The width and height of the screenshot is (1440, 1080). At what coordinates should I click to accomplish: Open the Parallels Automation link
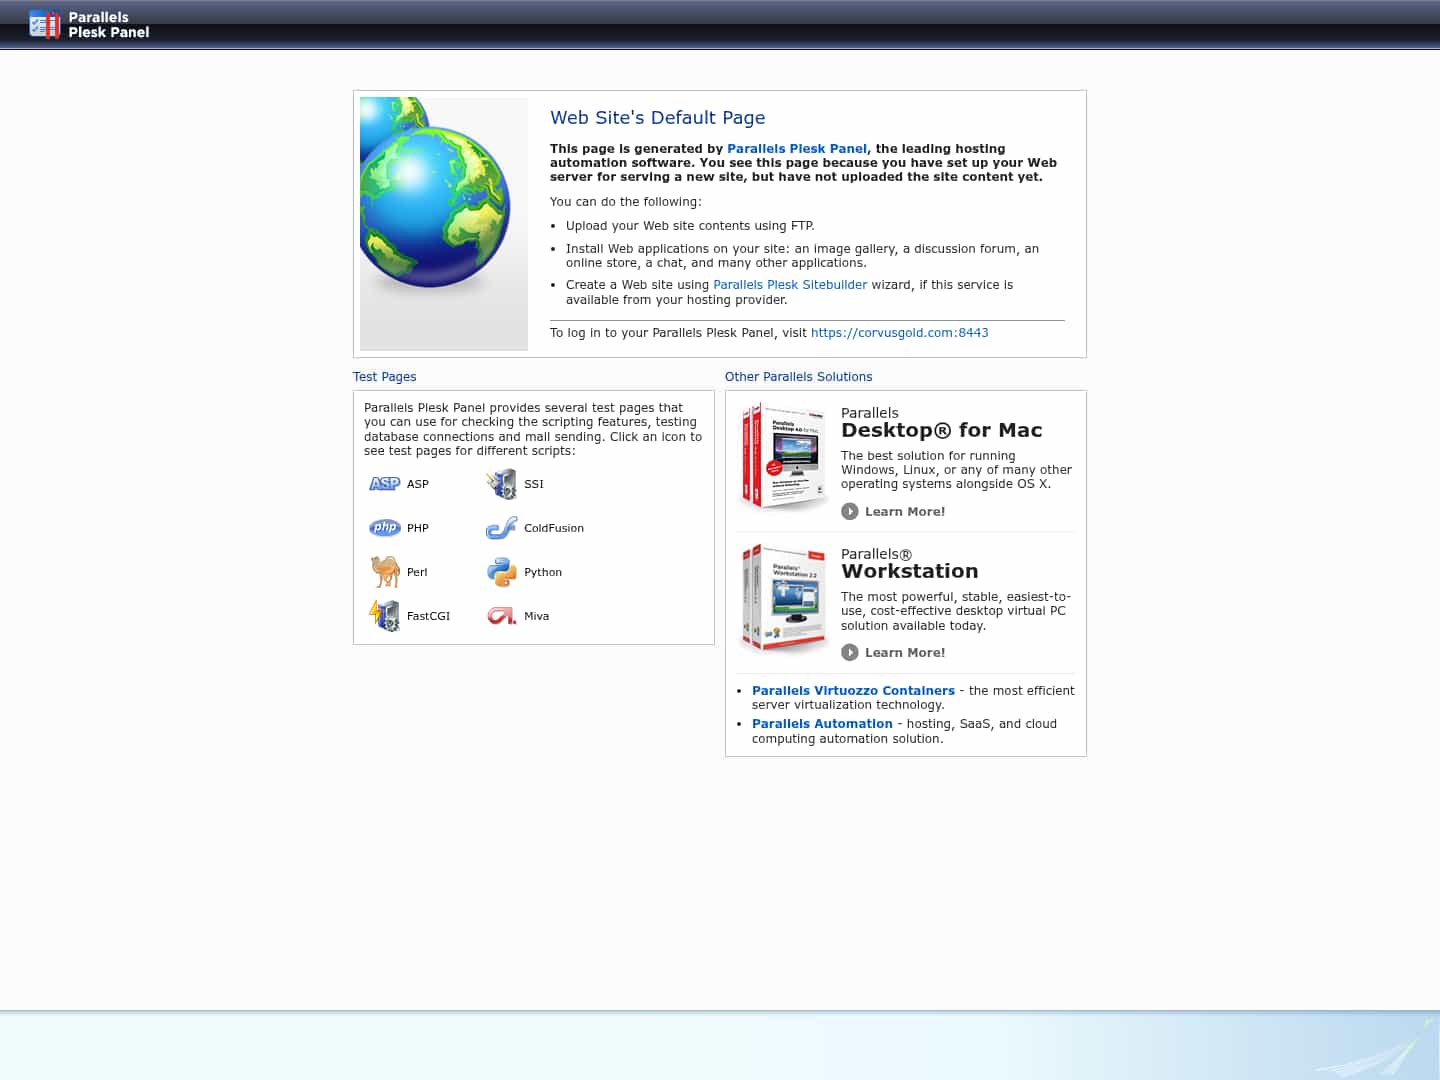click(822, 723)
